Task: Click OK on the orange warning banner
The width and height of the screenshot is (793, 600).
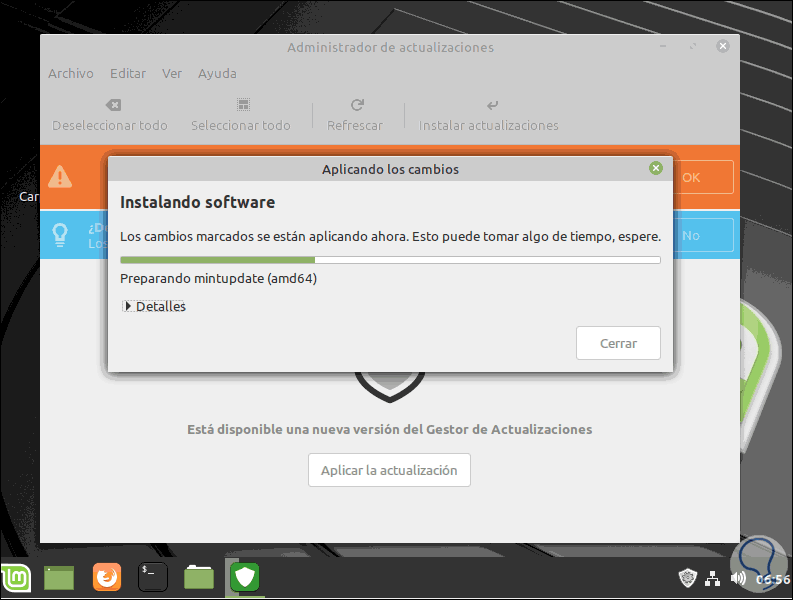Action: pos(703,177)
